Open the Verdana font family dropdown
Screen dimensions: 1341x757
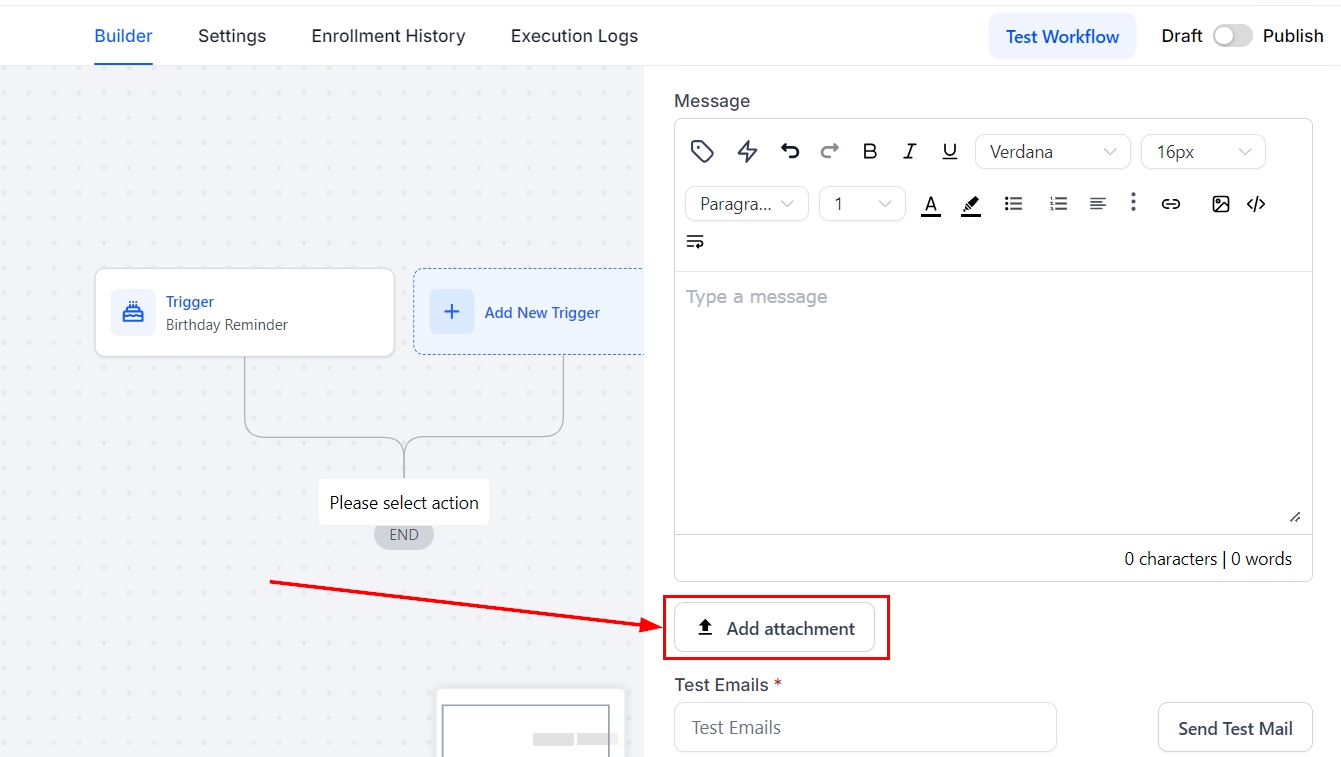click(1052, 152)
